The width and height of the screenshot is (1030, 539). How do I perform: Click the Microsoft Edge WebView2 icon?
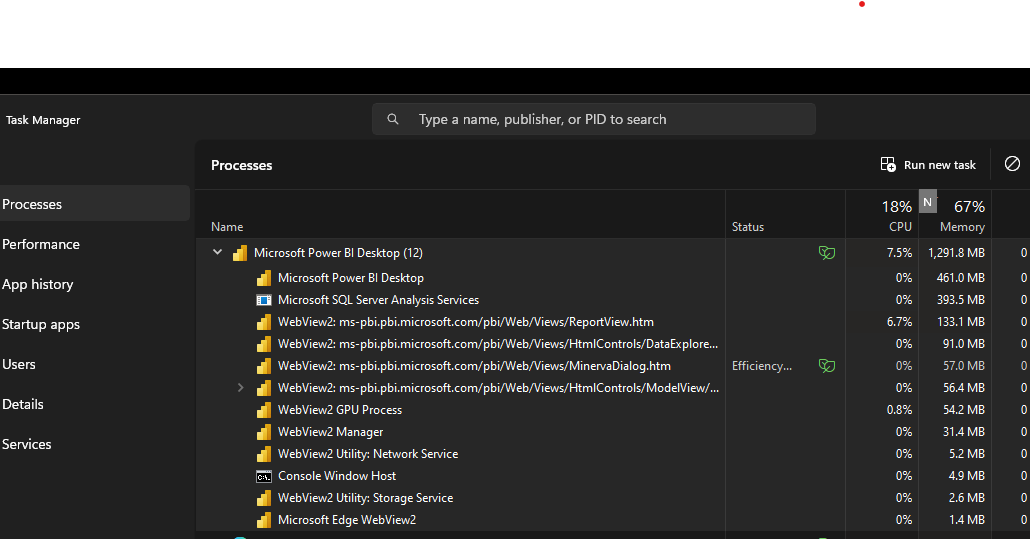[263, 520]
